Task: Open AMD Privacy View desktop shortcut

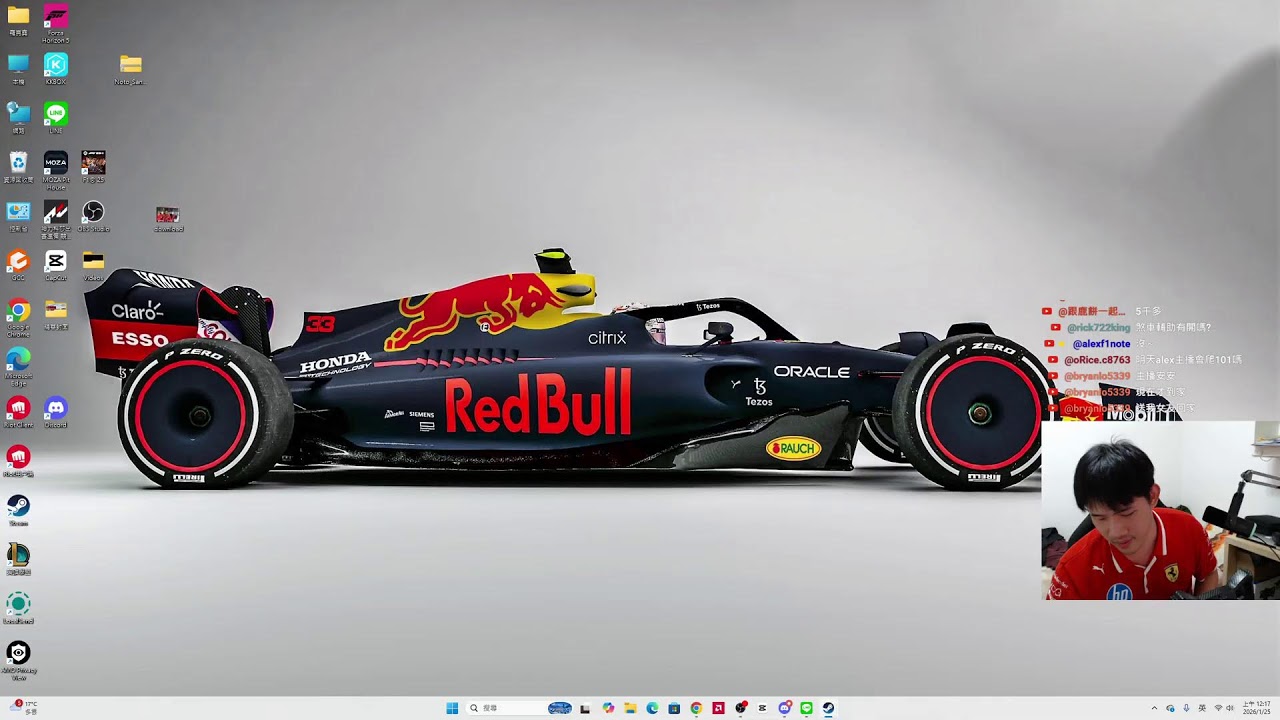Action: (18, 660)
